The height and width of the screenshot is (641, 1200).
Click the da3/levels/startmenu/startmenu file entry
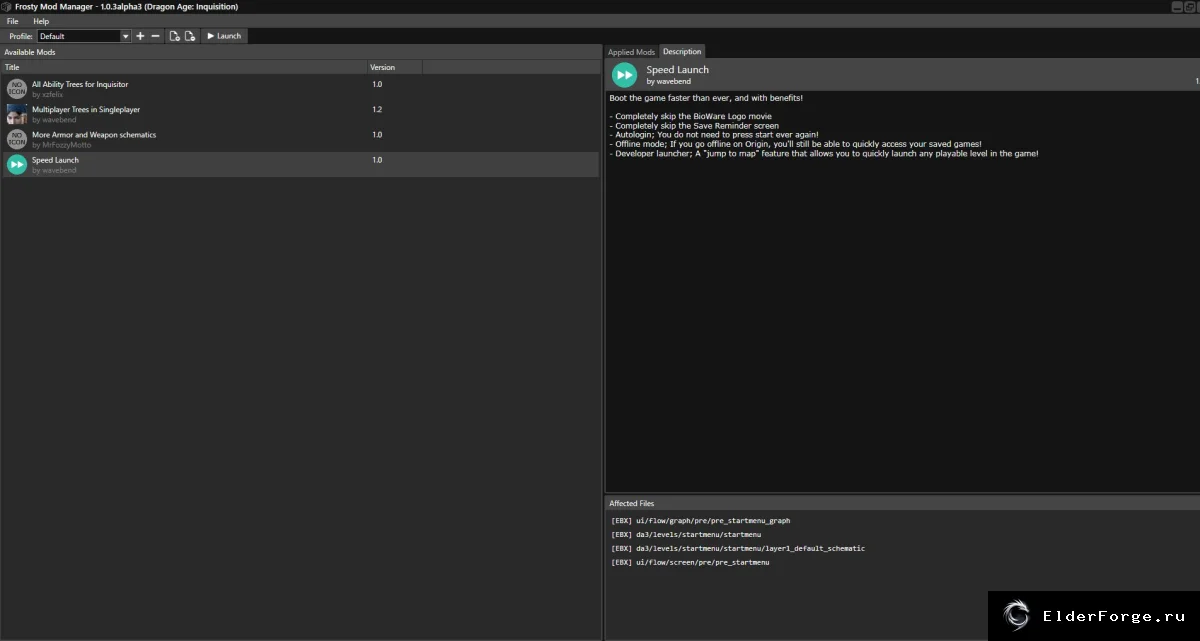tap(686, 535)
